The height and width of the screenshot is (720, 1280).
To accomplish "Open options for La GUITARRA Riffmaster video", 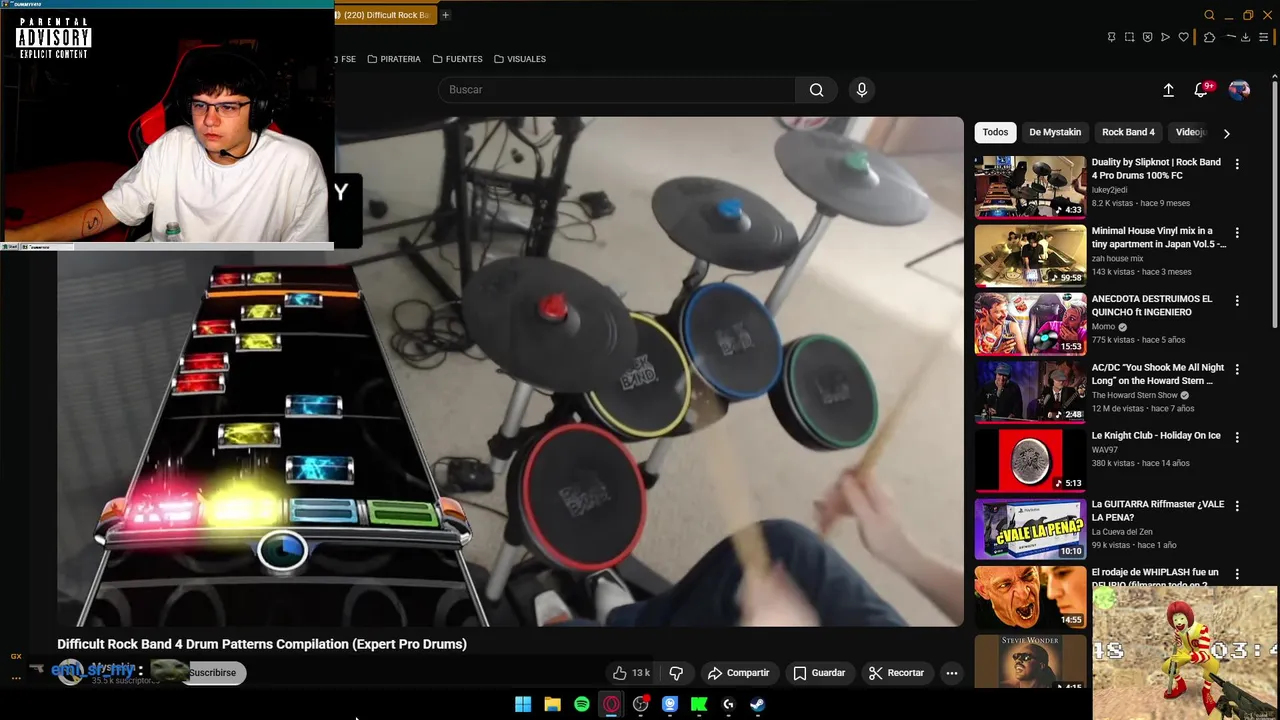I will (1237, 506).
